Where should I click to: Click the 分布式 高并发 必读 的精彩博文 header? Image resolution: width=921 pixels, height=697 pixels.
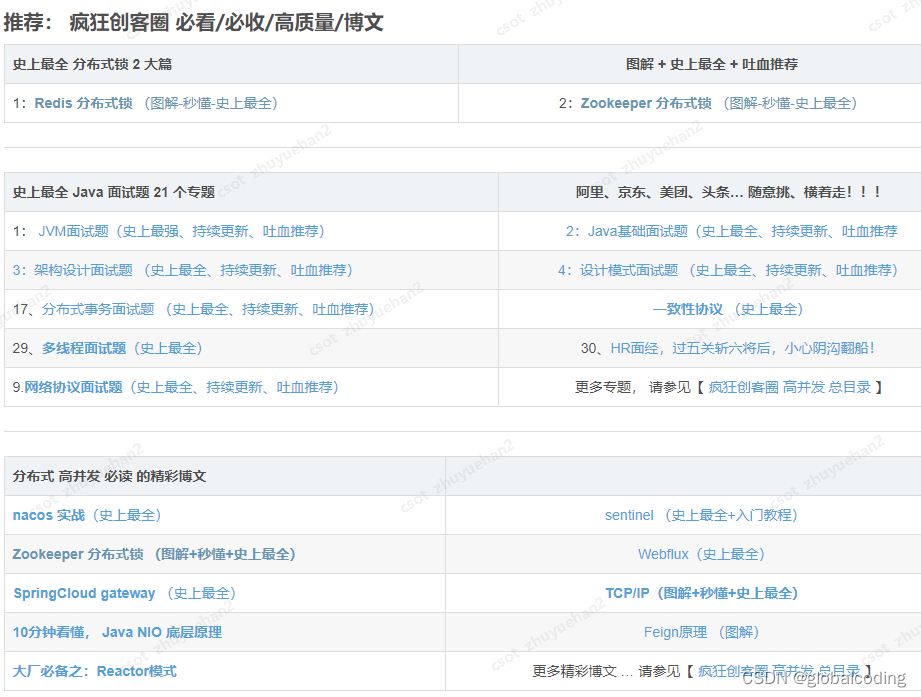click(x=109, y=476)
